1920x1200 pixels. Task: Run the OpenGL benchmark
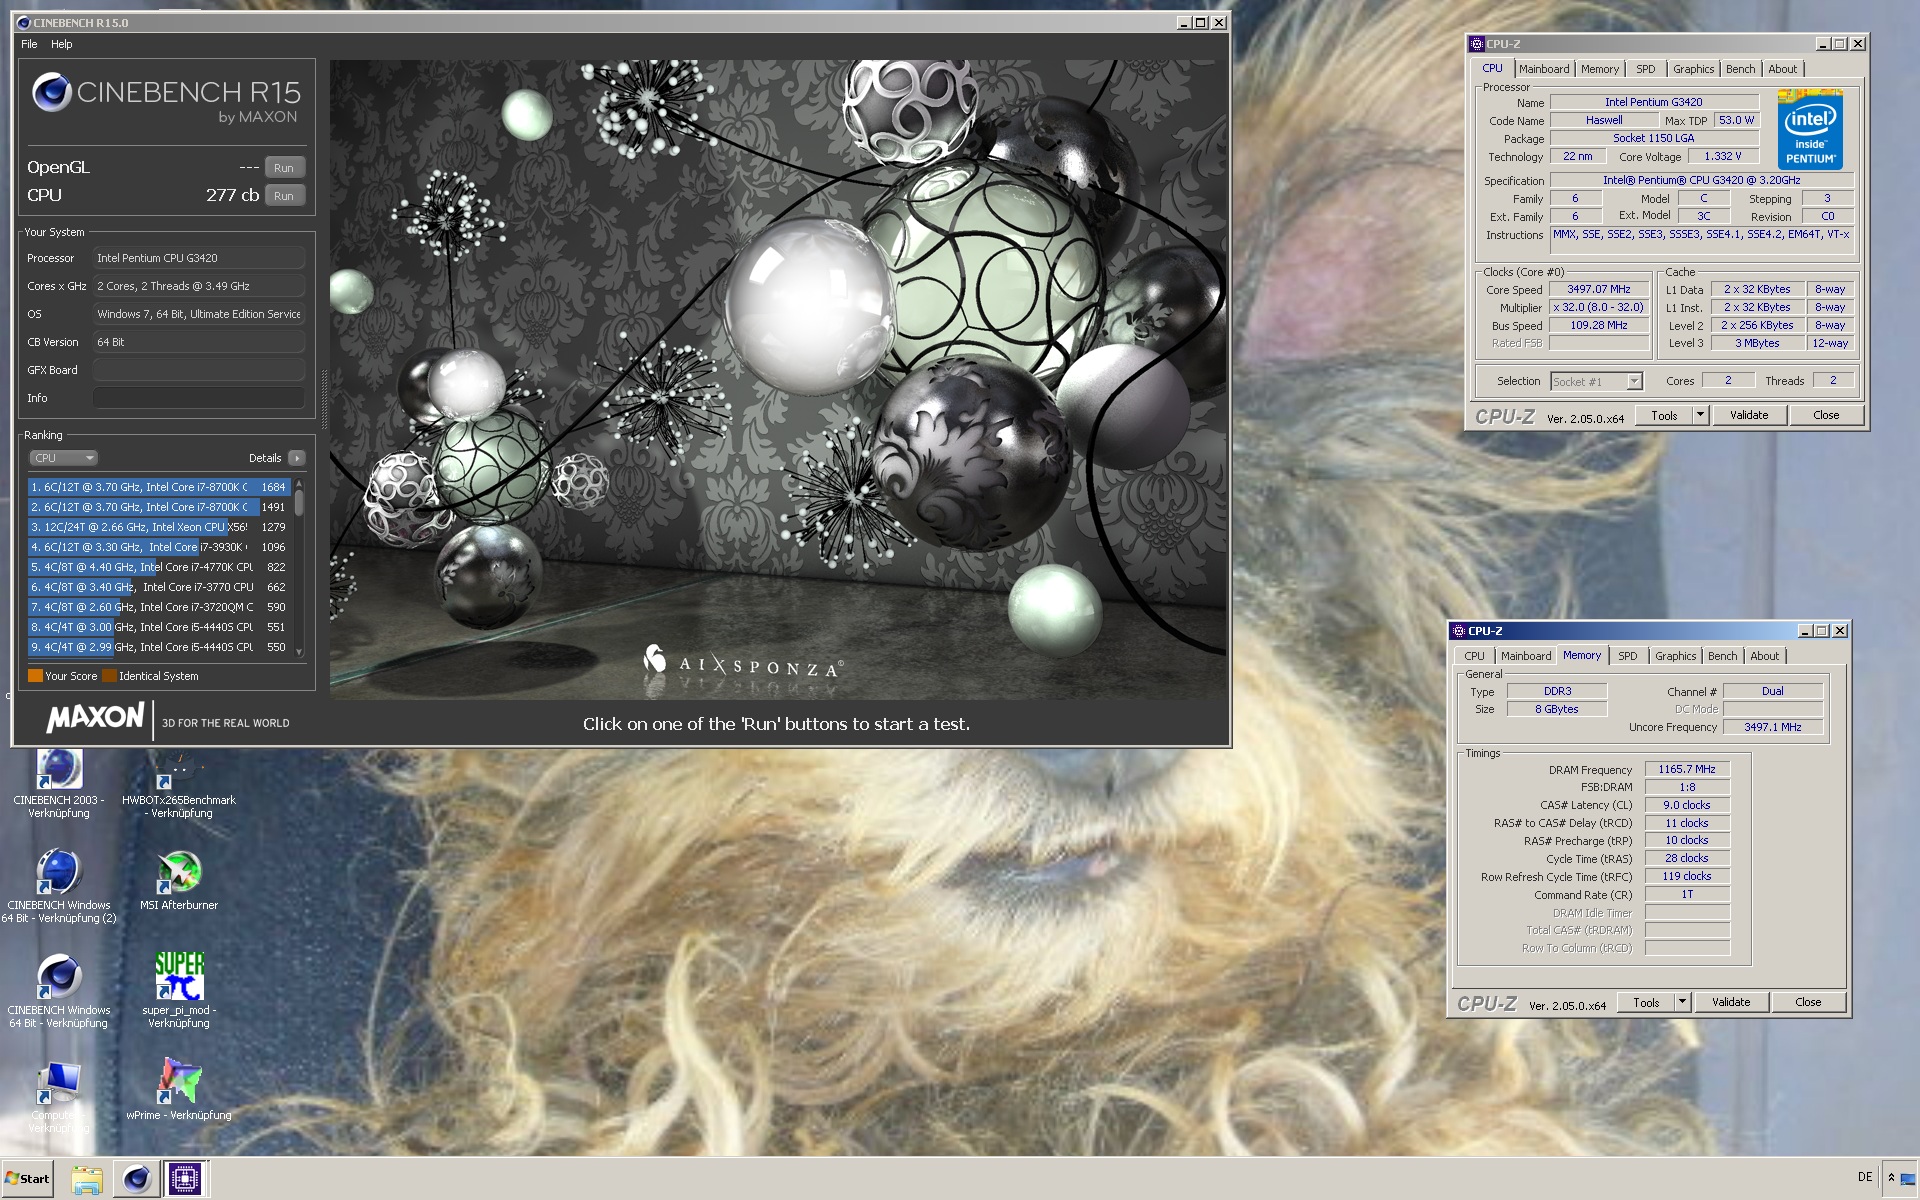pyautogui.click(x=284, y=168)
